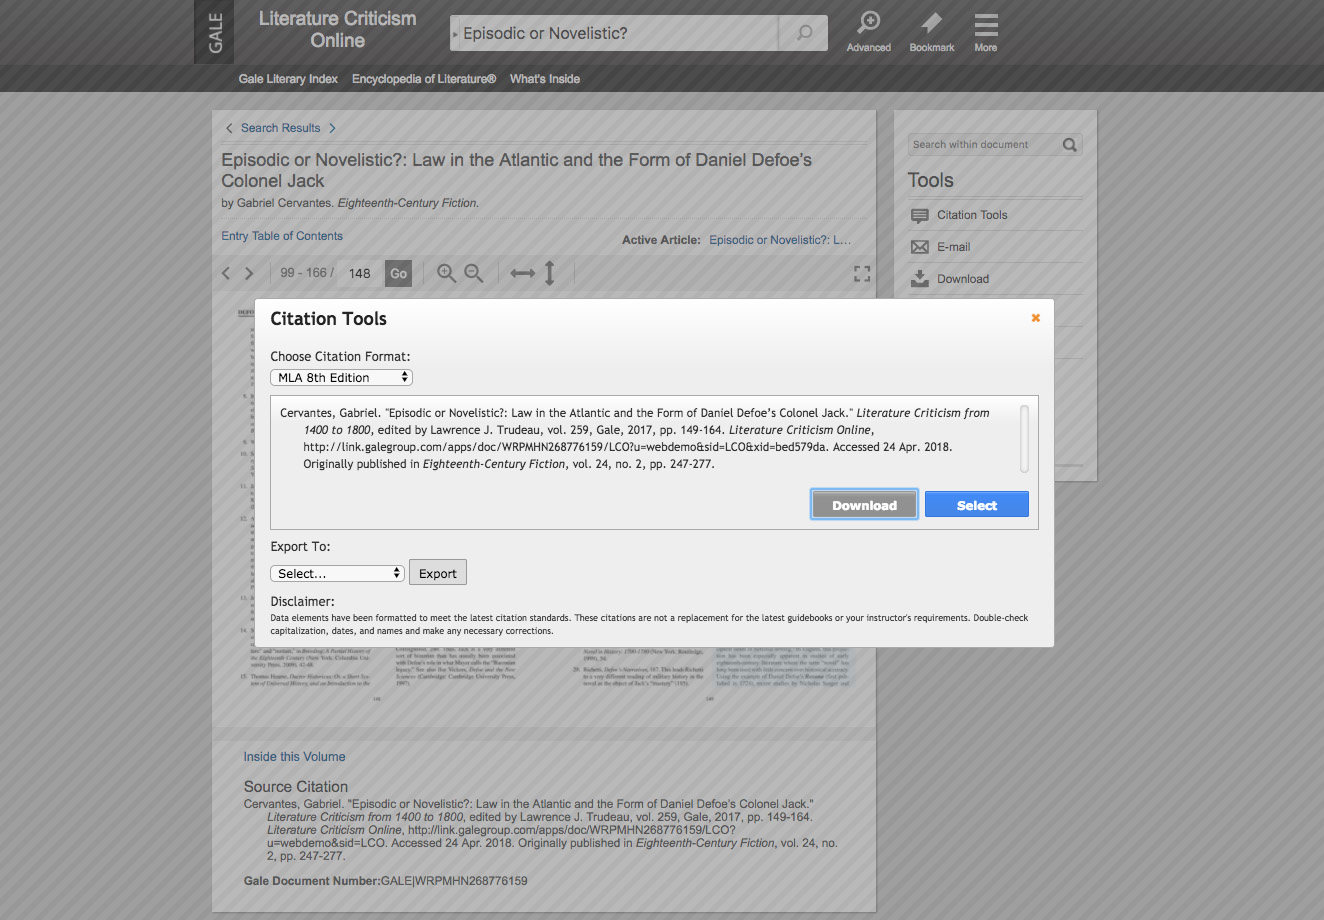Click the Gale Document Number text

tap(385, 881)
